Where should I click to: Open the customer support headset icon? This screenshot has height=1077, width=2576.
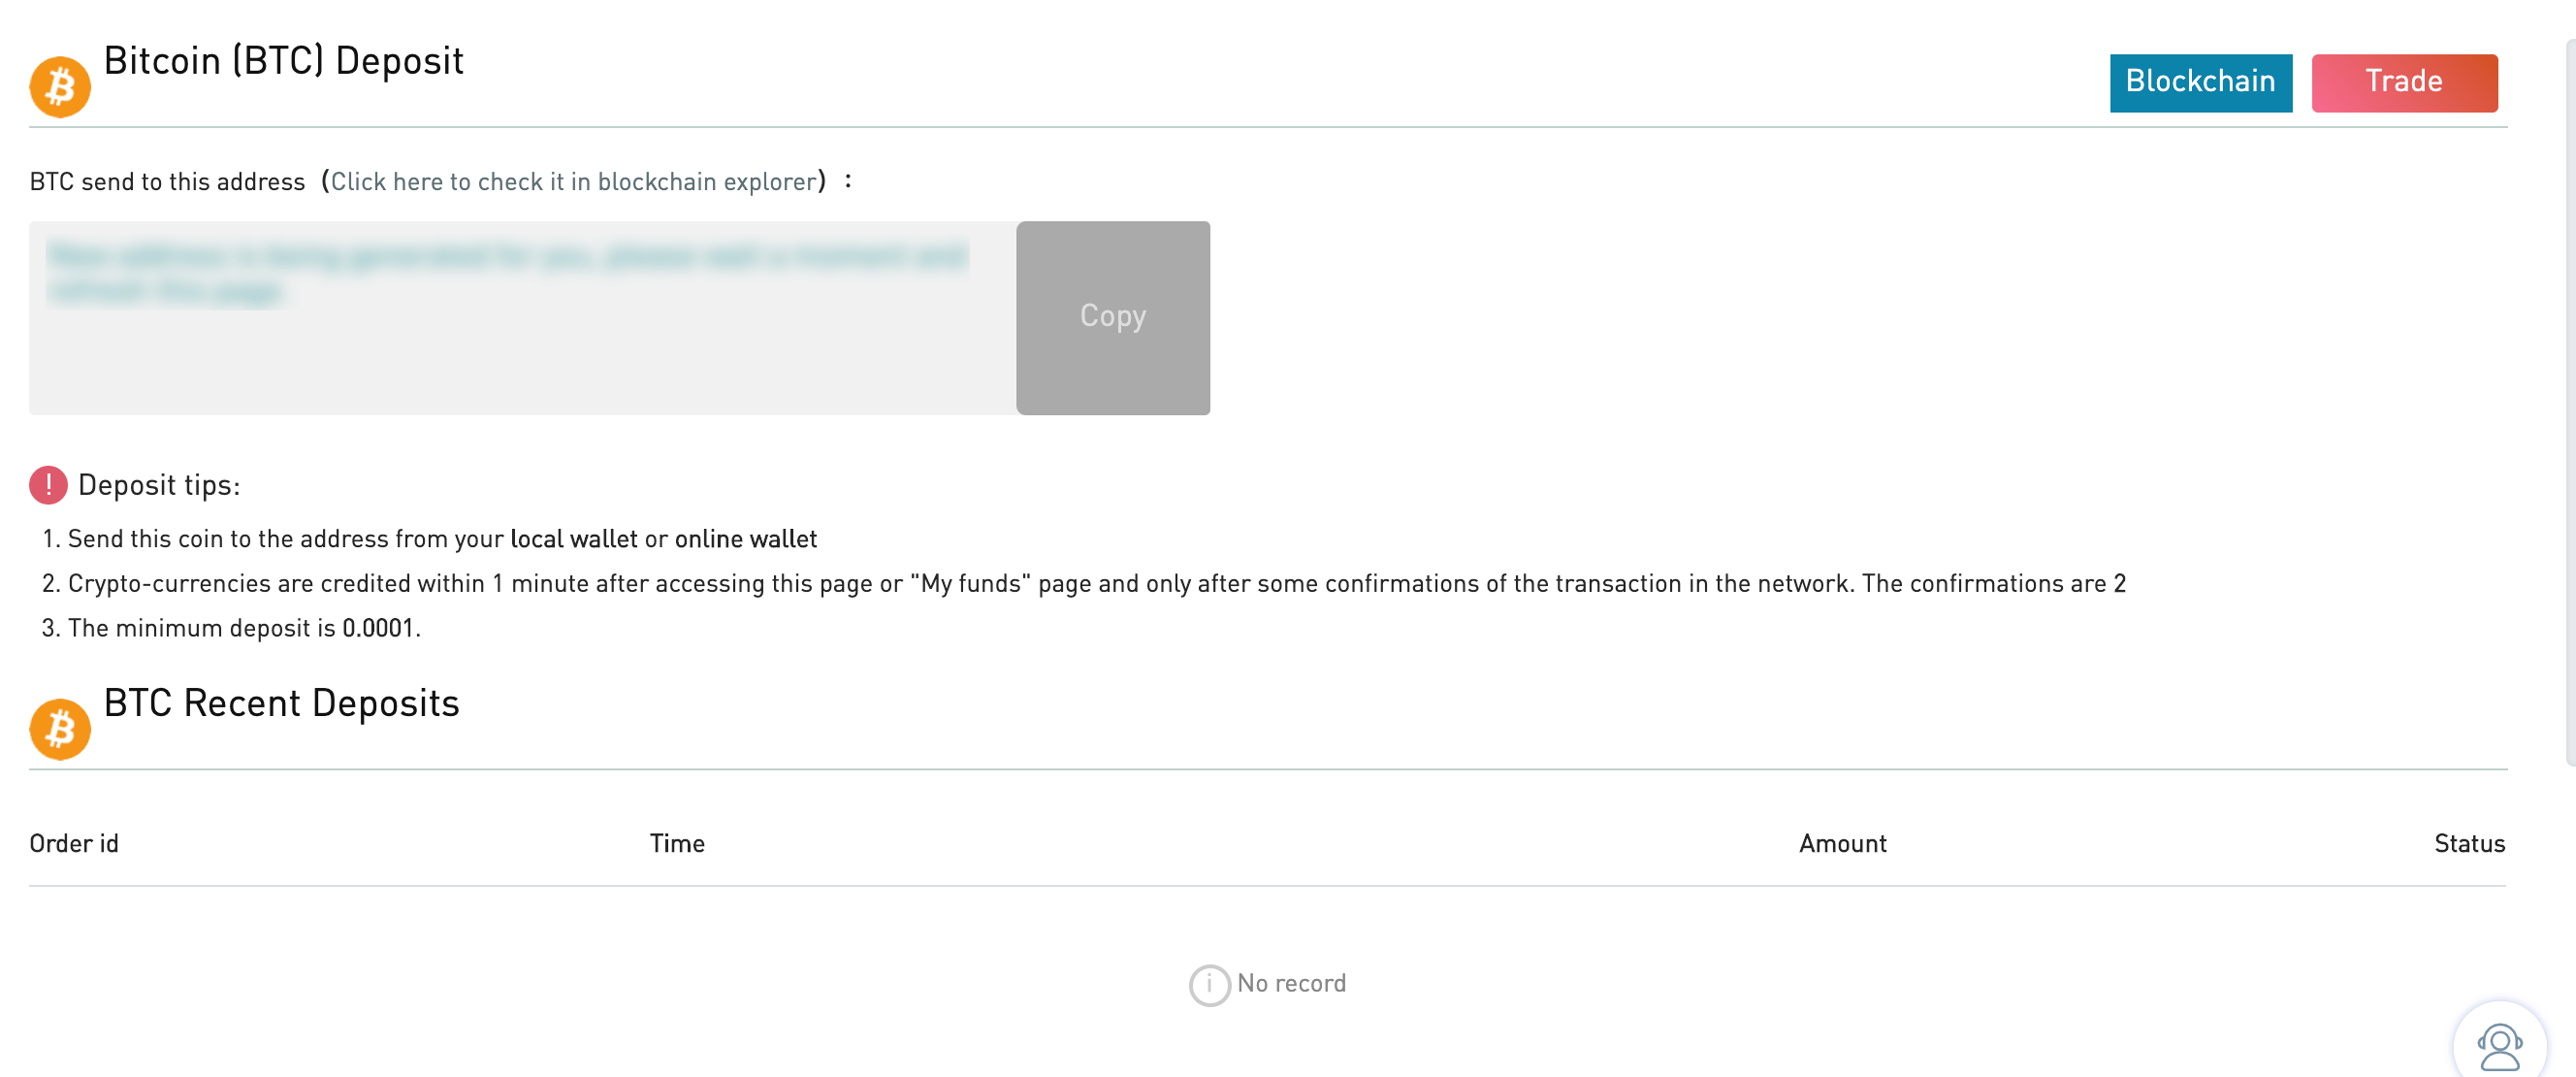click(2499, 1046)
